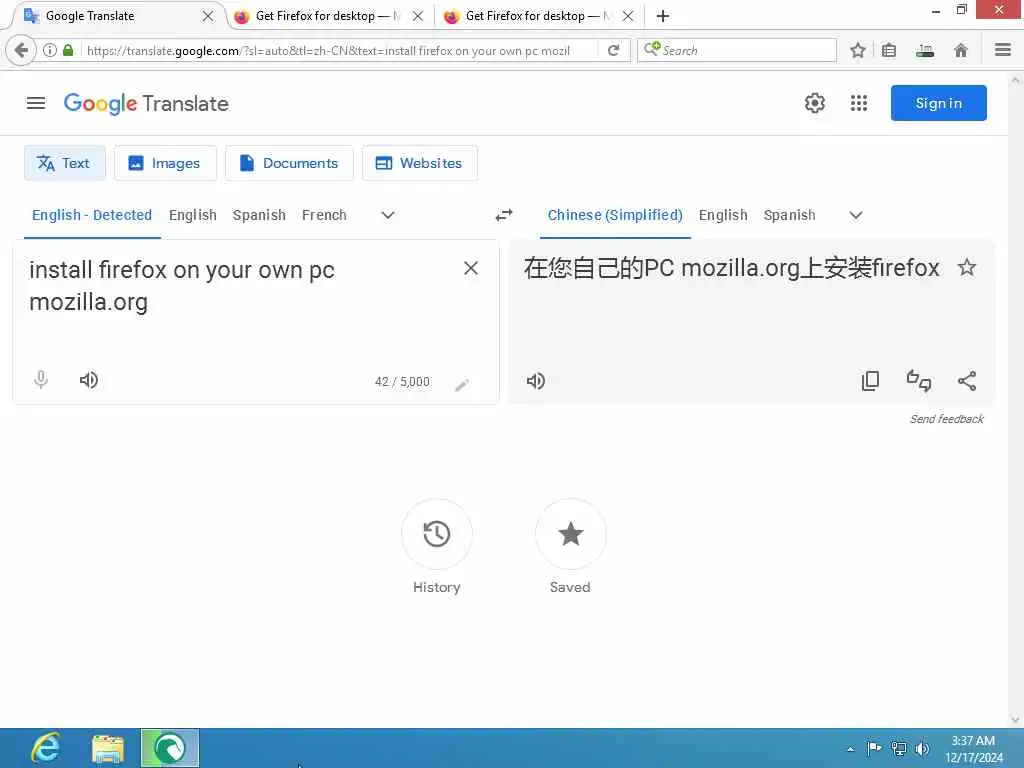
Task: Go back with browser back arrow
Action: (x=20, y=50)
